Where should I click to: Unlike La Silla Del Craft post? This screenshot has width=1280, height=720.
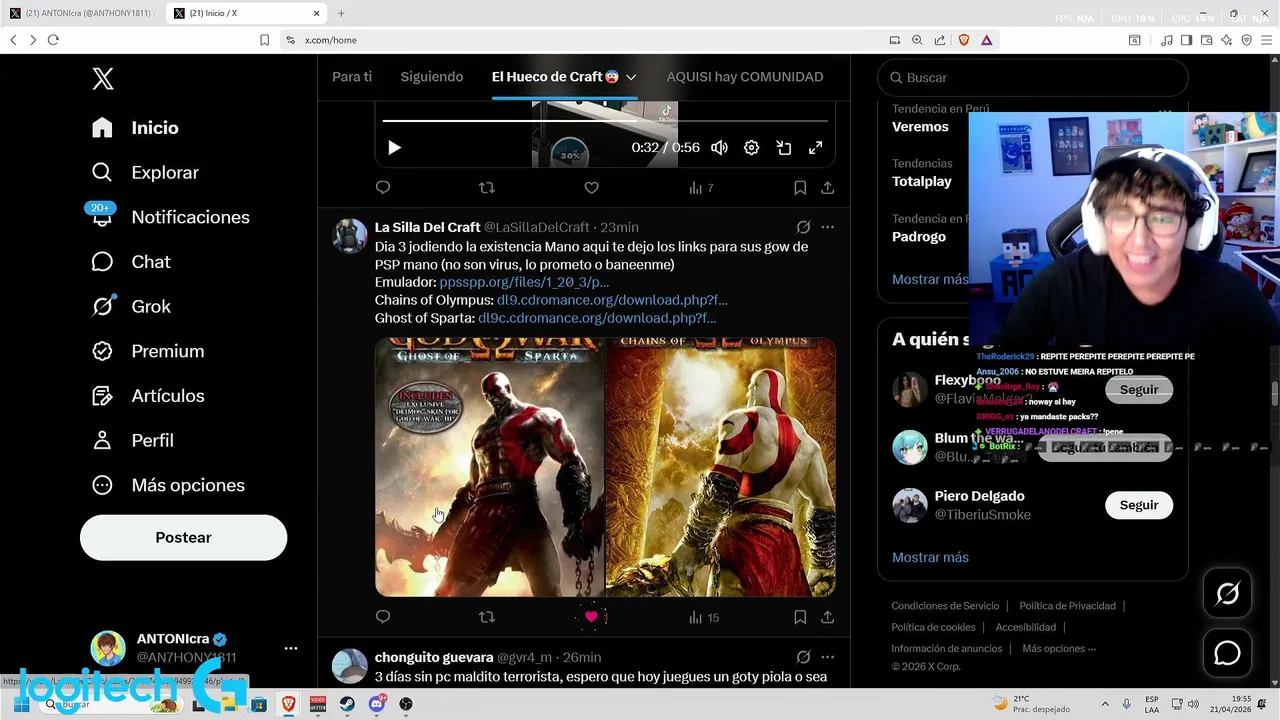pos(592,617)
